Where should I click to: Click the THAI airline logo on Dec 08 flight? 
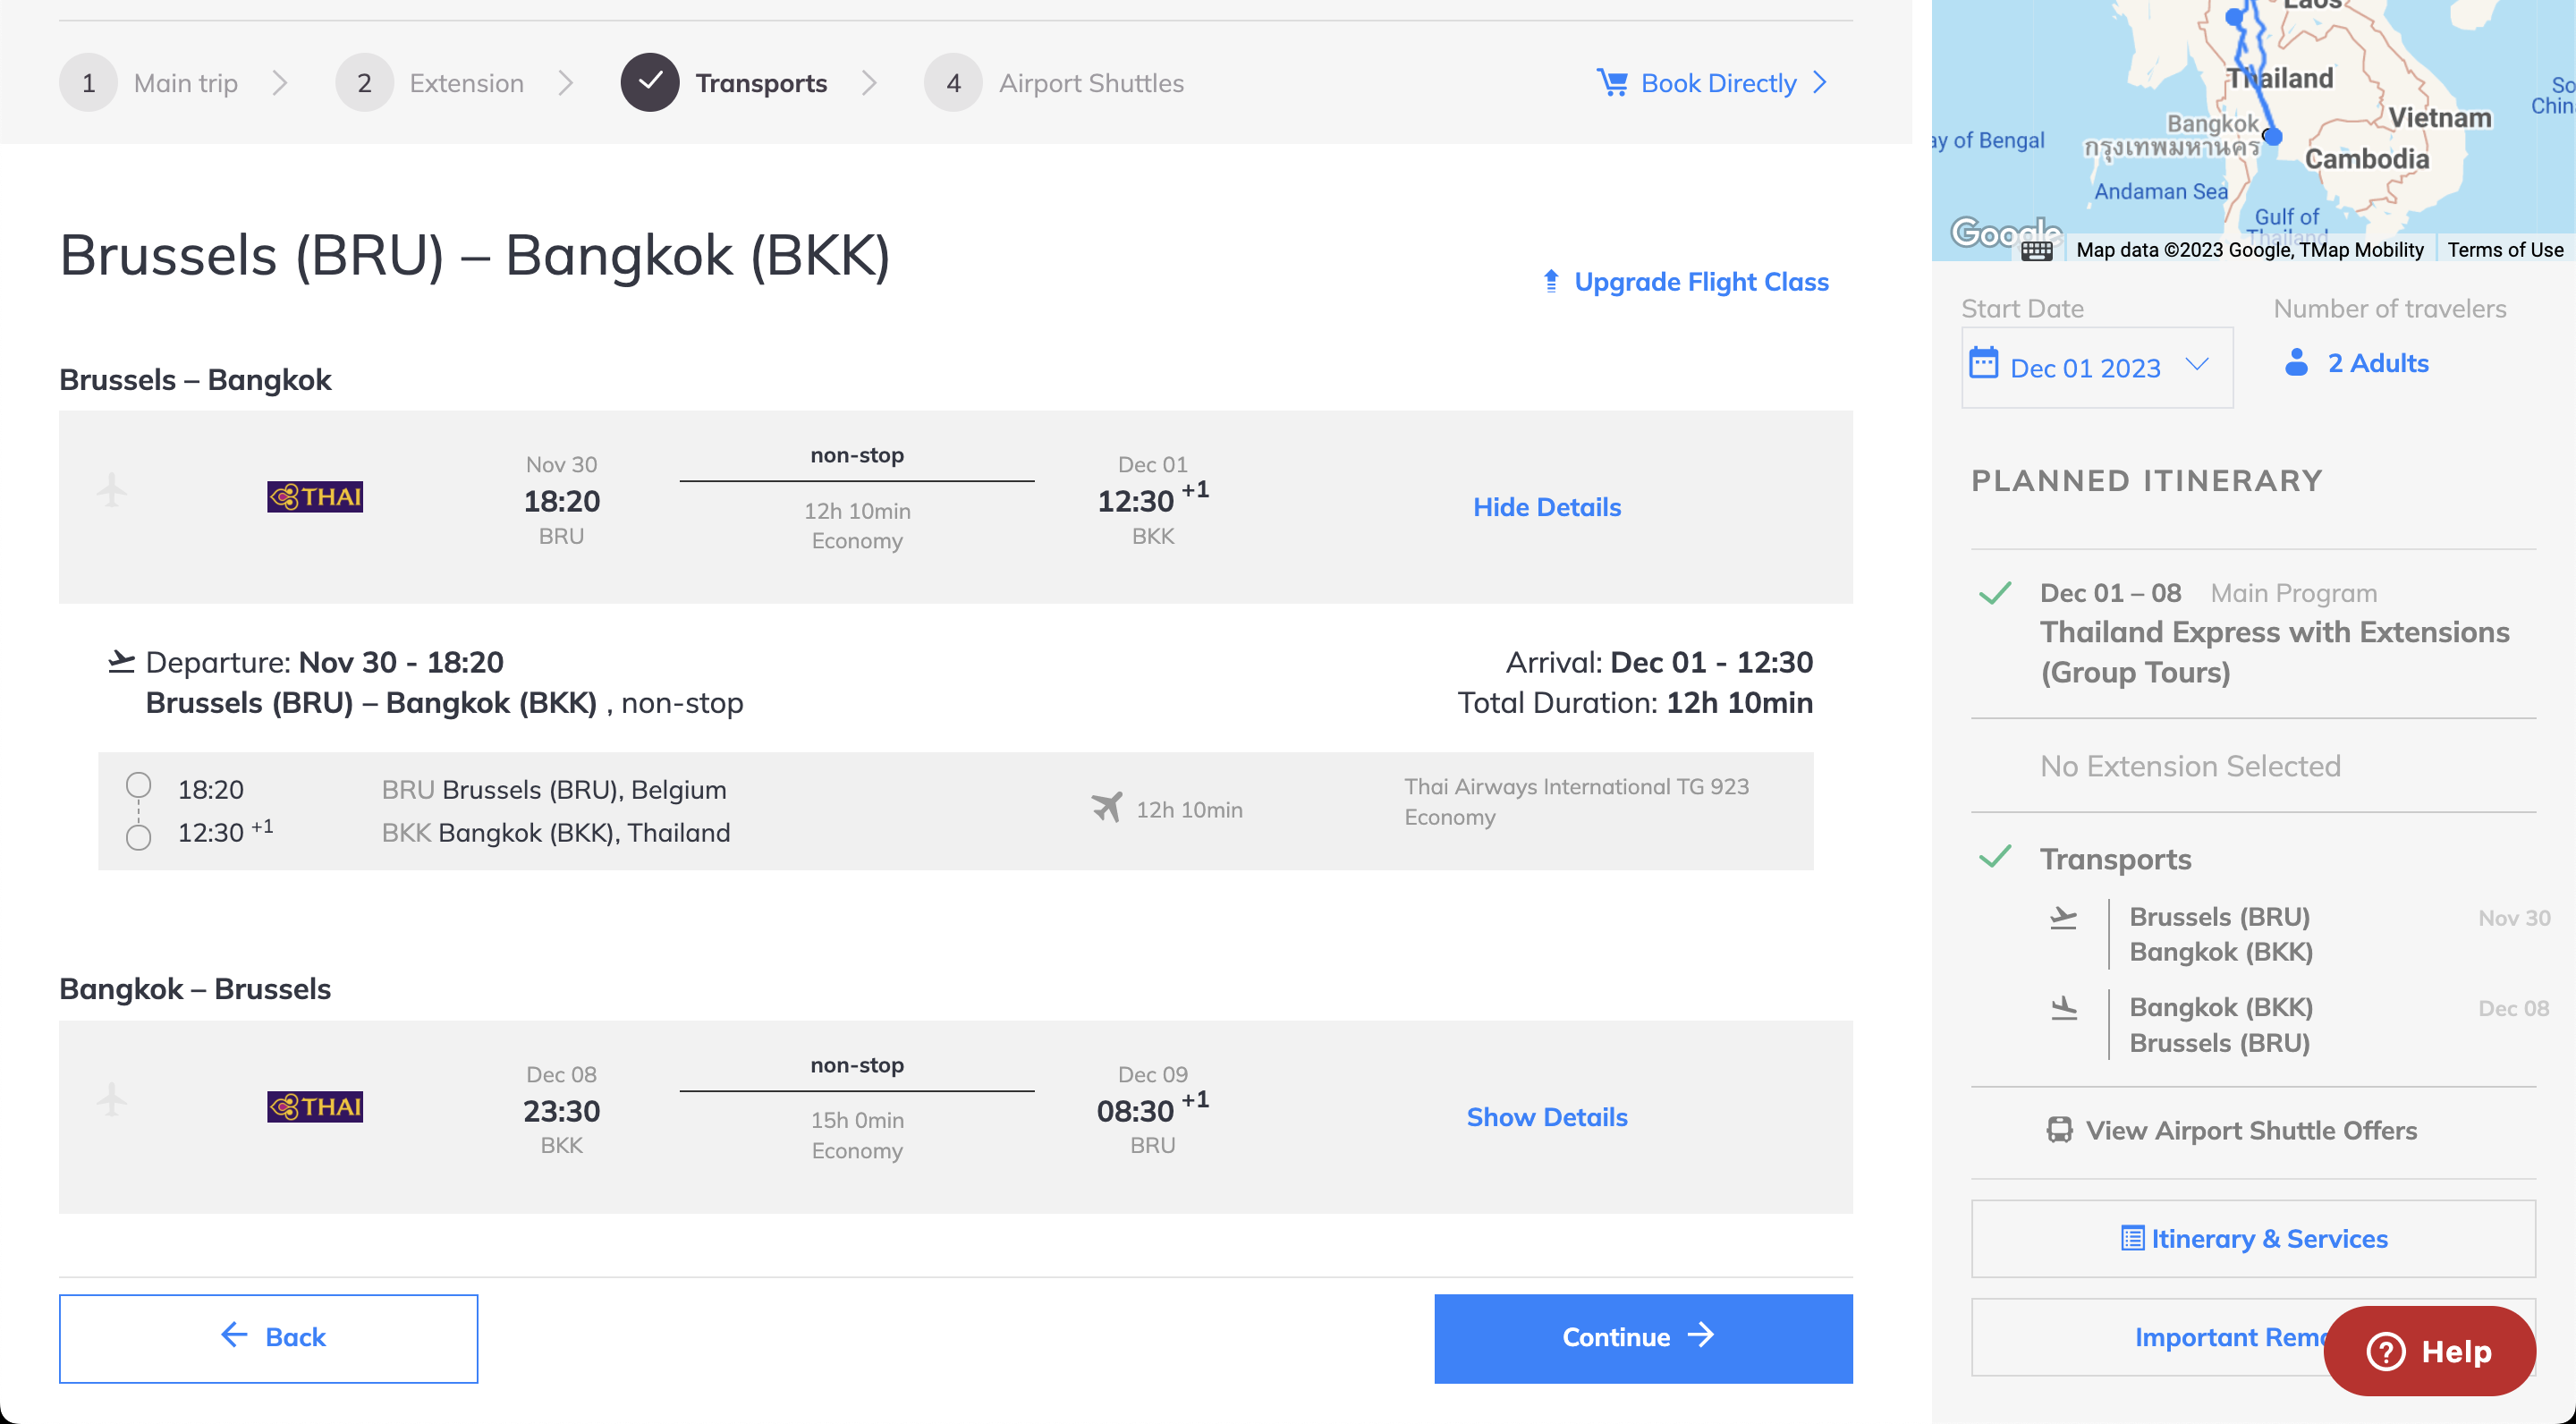315,1106
